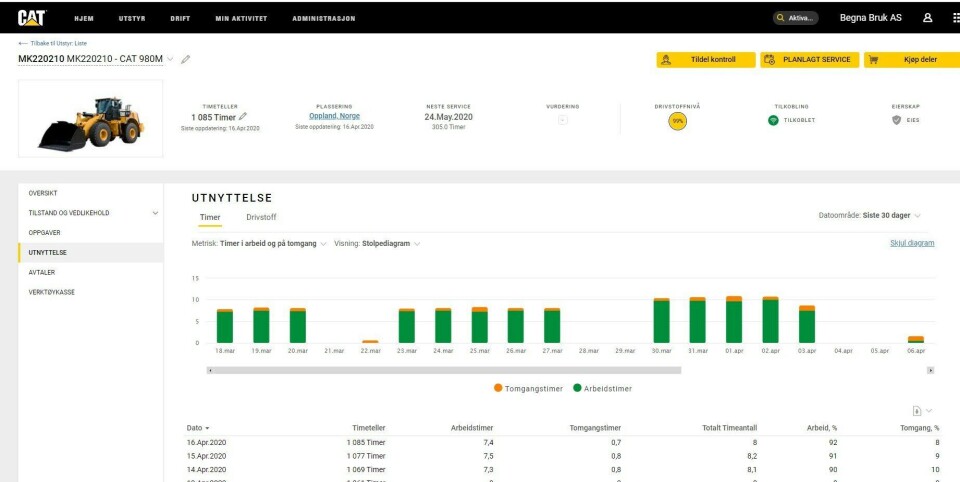The height and width of the screenshot is (482, 960).
Task: Toggle Tomgangstimer legend series
Action: click(529, 388)
